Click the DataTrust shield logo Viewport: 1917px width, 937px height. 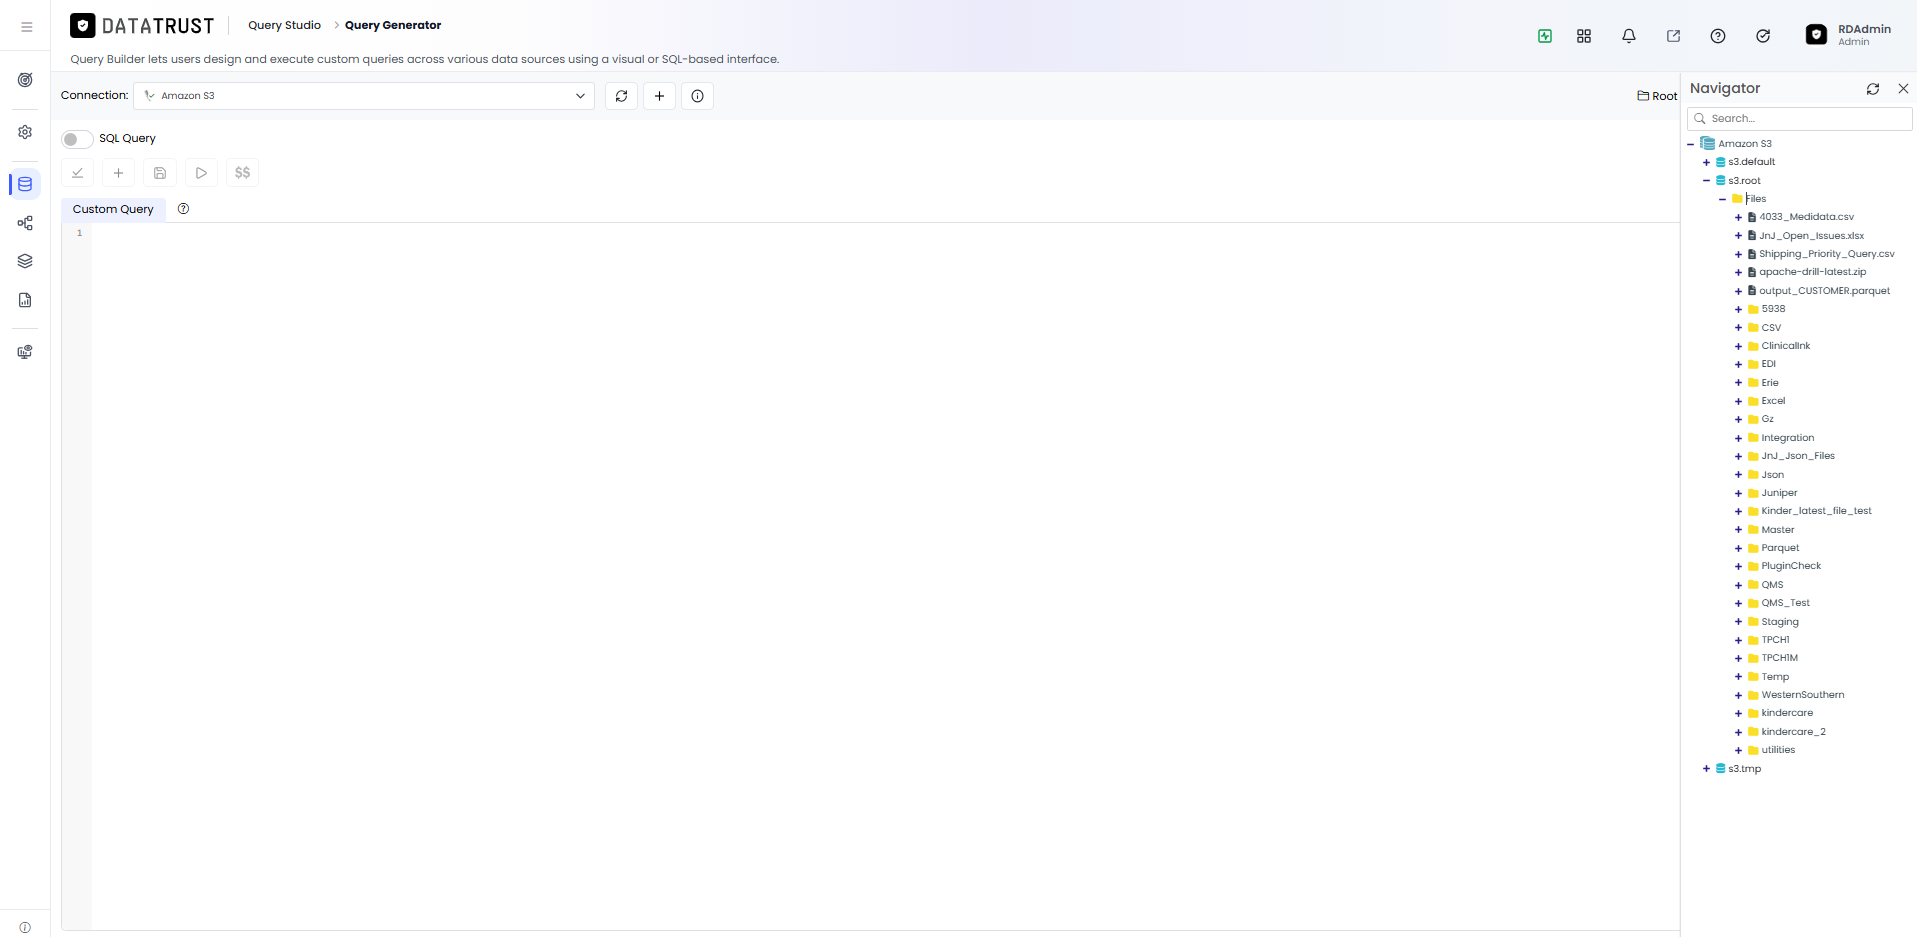83,26
